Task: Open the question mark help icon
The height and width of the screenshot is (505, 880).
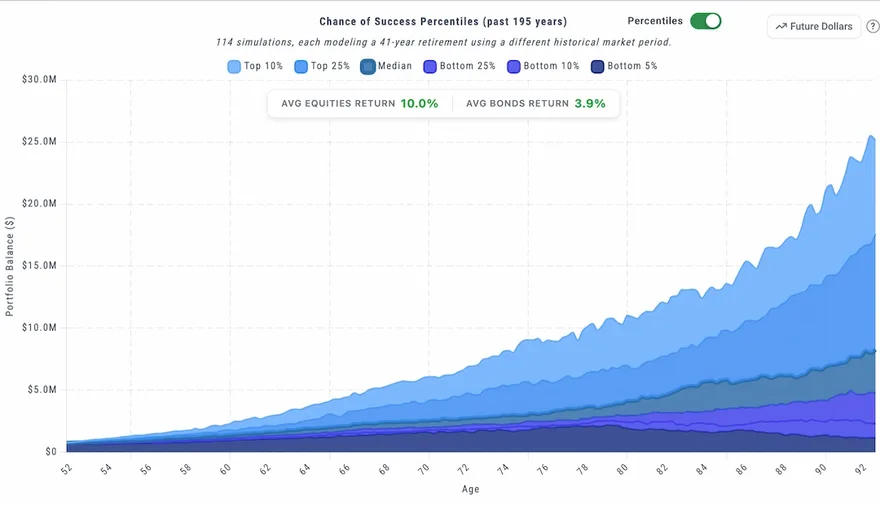Action: [873, 26]
